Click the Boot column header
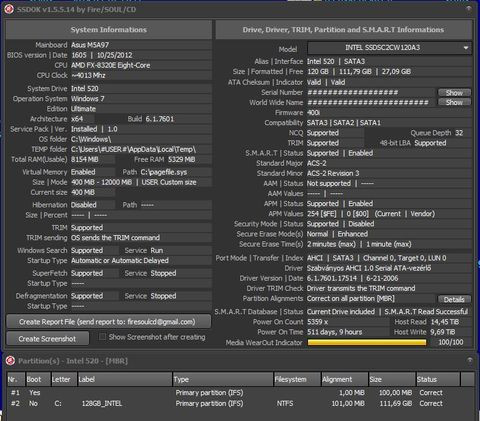480x421 pixels. (x=38, y=379)
